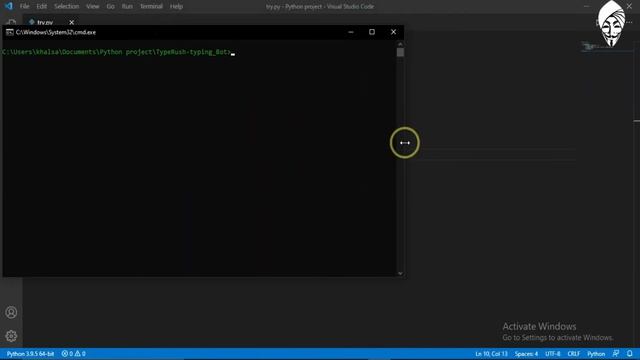Open the Manage gear icon

click(11, 336)
